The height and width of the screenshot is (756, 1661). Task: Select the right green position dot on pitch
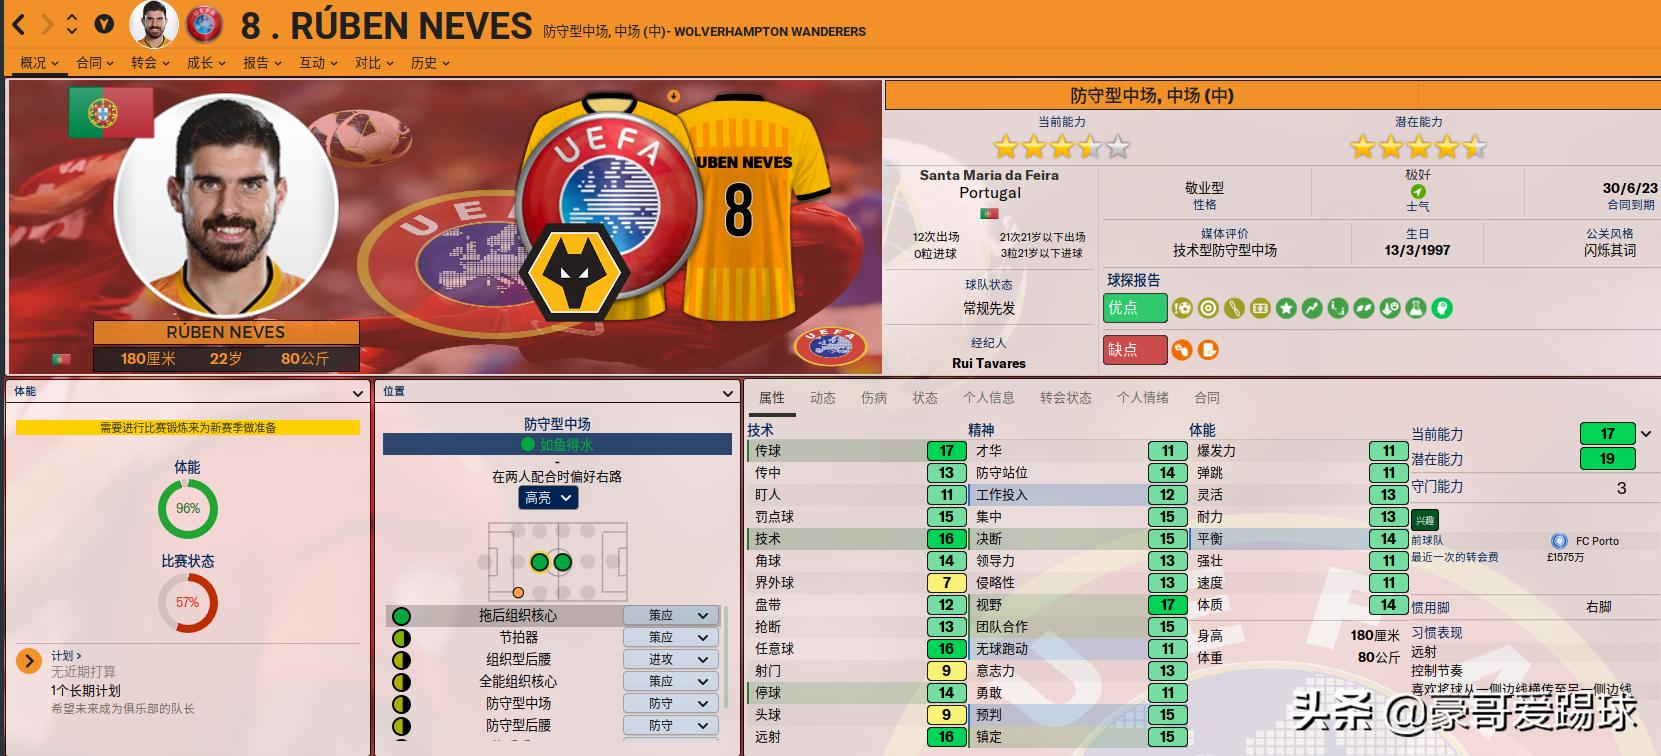point(563,562)
